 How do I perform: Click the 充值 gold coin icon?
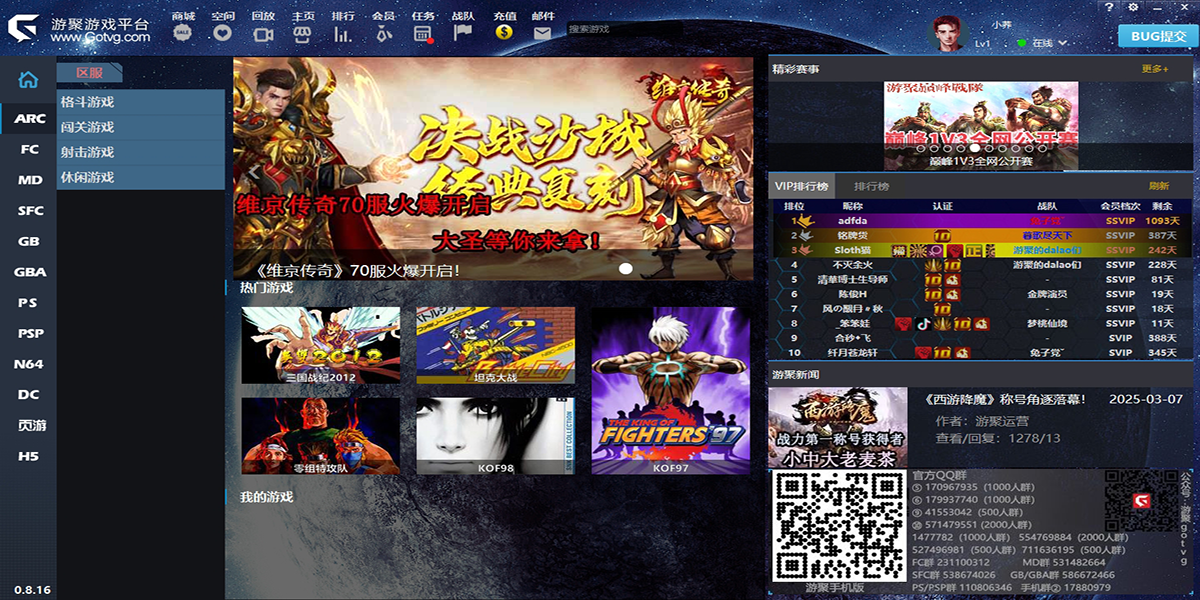[x=504, y=33]
